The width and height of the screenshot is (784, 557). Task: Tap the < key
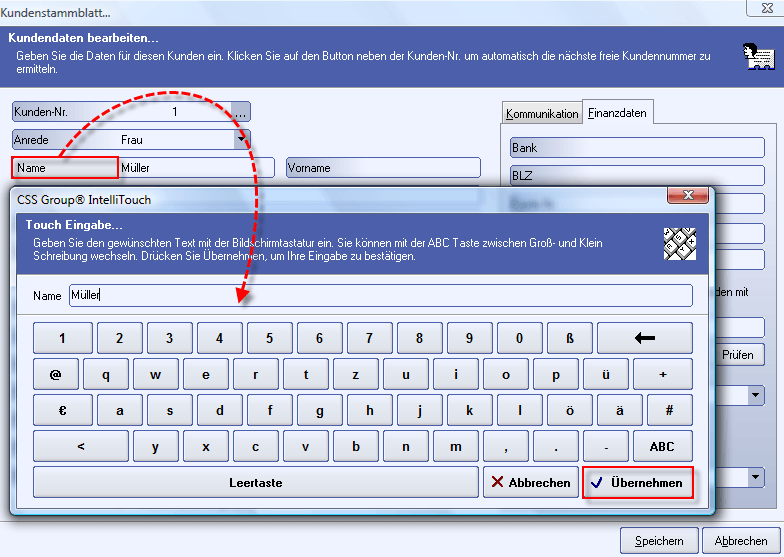coord(80,446)
